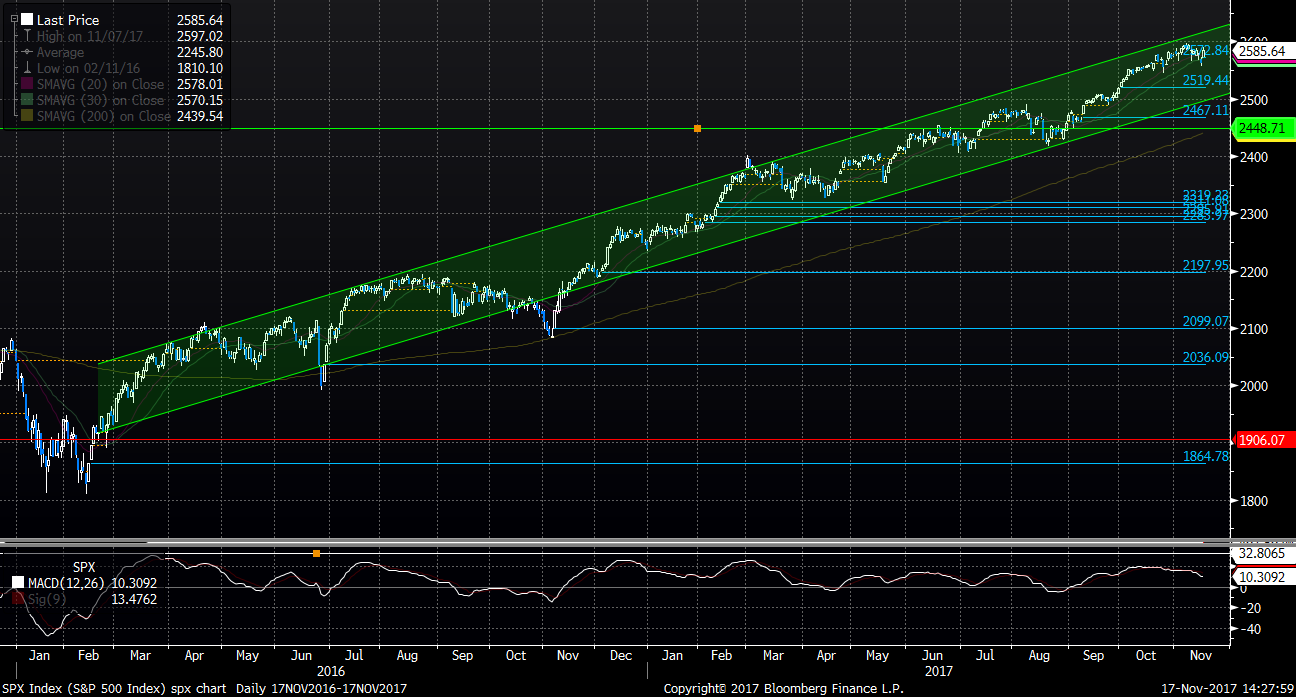The height and width of the screenshot is (697, 1296).
Task: Click the 2000 price axis label
Action: pyautogui.click(x=1254, y=386)
